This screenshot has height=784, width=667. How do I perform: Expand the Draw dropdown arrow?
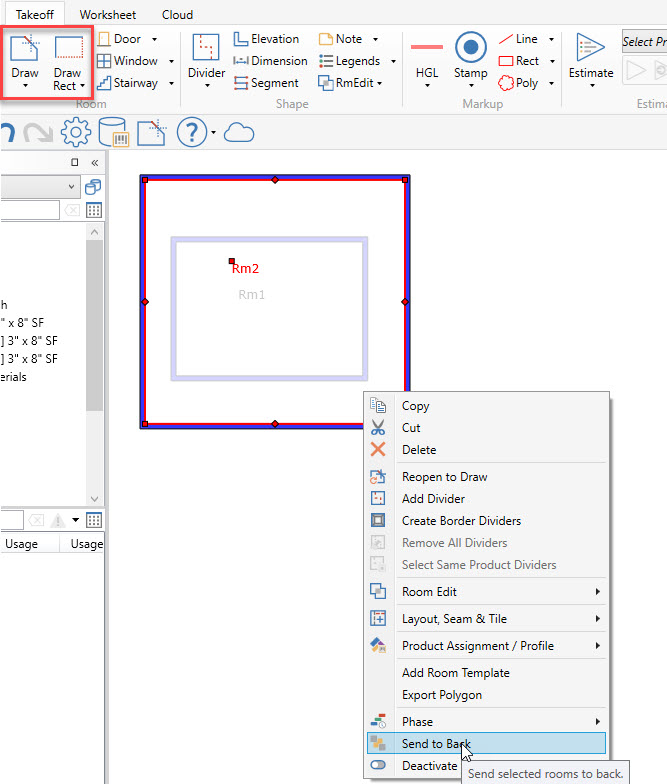tap(25, 86)
